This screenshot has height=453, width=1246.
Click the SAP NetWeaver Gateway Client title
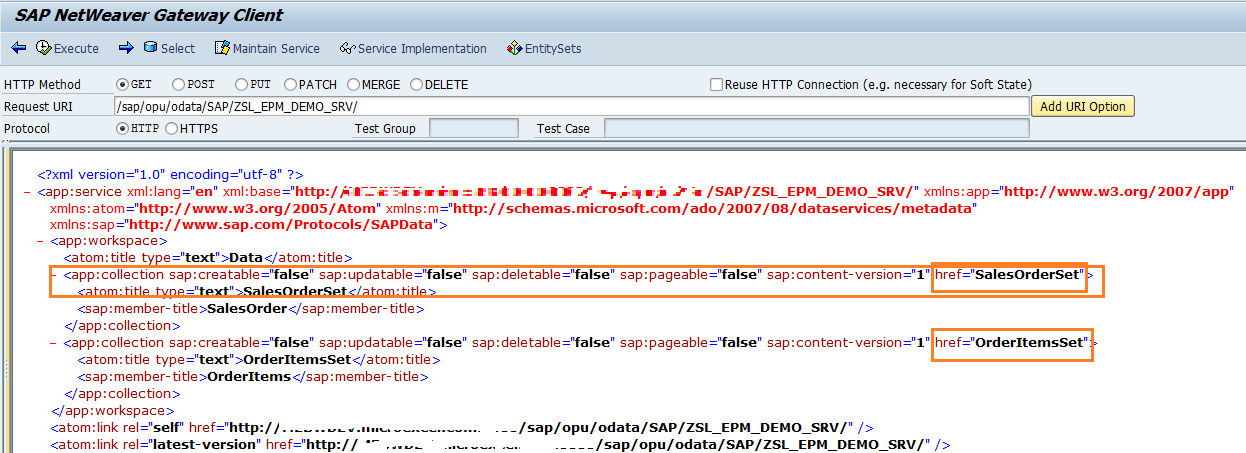point(148,15)
